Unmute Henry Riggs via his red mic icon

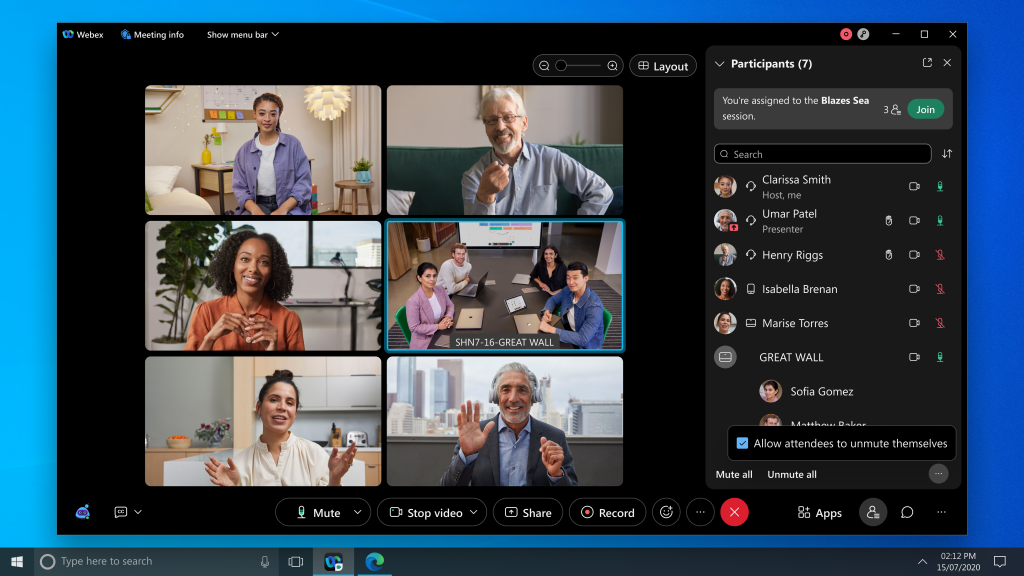coord(939,255)
